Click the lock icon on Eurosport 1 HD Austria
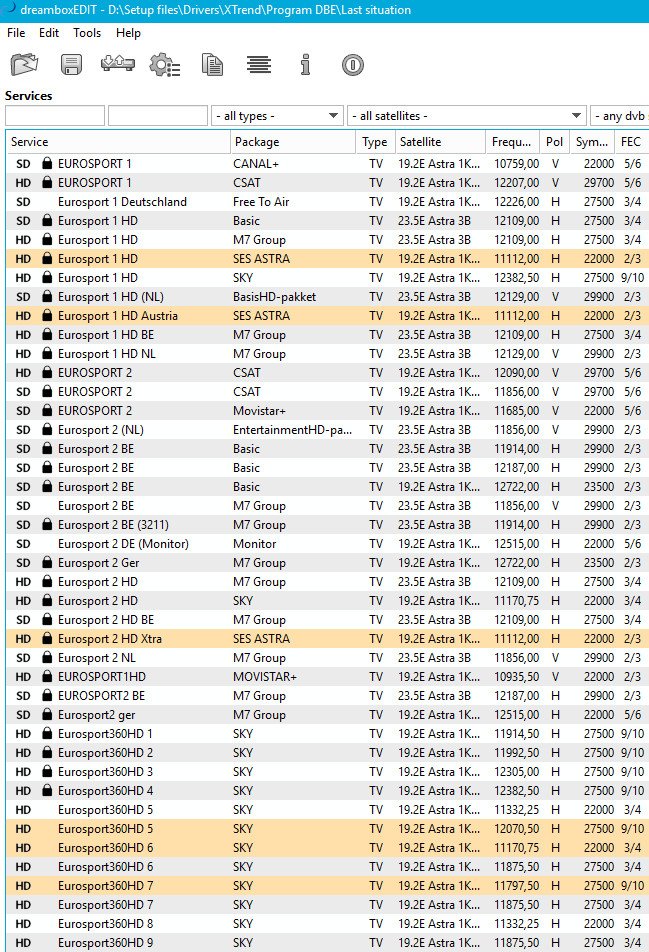The width and height of the screenshot is (649, 952). click(47, 315)
